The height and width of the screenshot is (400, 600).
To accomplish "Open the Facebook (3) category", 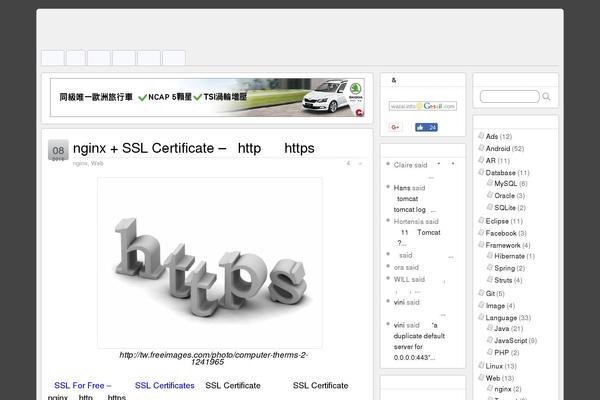I will (506, 233).
